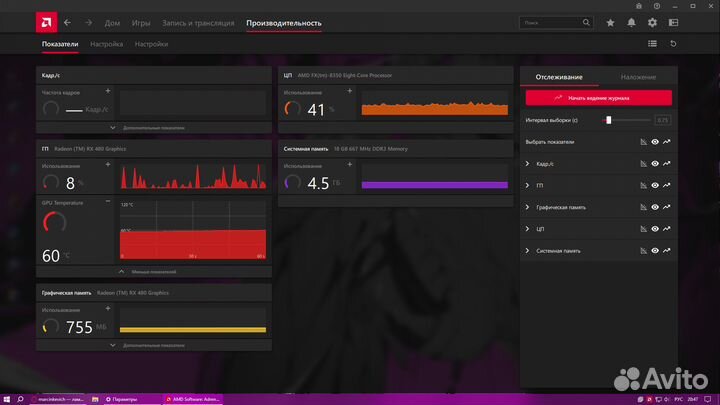Select the Отслеживание tab
Image resolution: width=720 pixels, height=405 pixels.
[559, 77]
